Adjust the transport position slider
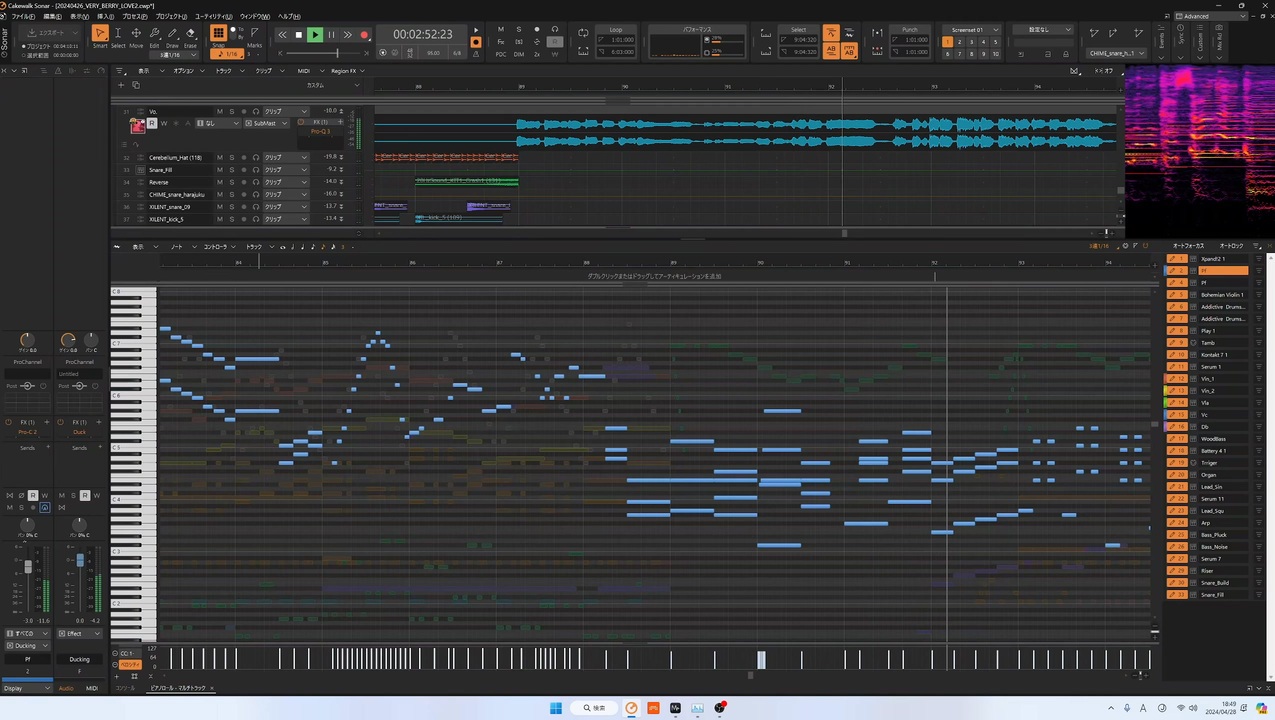The height and width of the screenshot is (720, 1275). [x=337, y=53]
